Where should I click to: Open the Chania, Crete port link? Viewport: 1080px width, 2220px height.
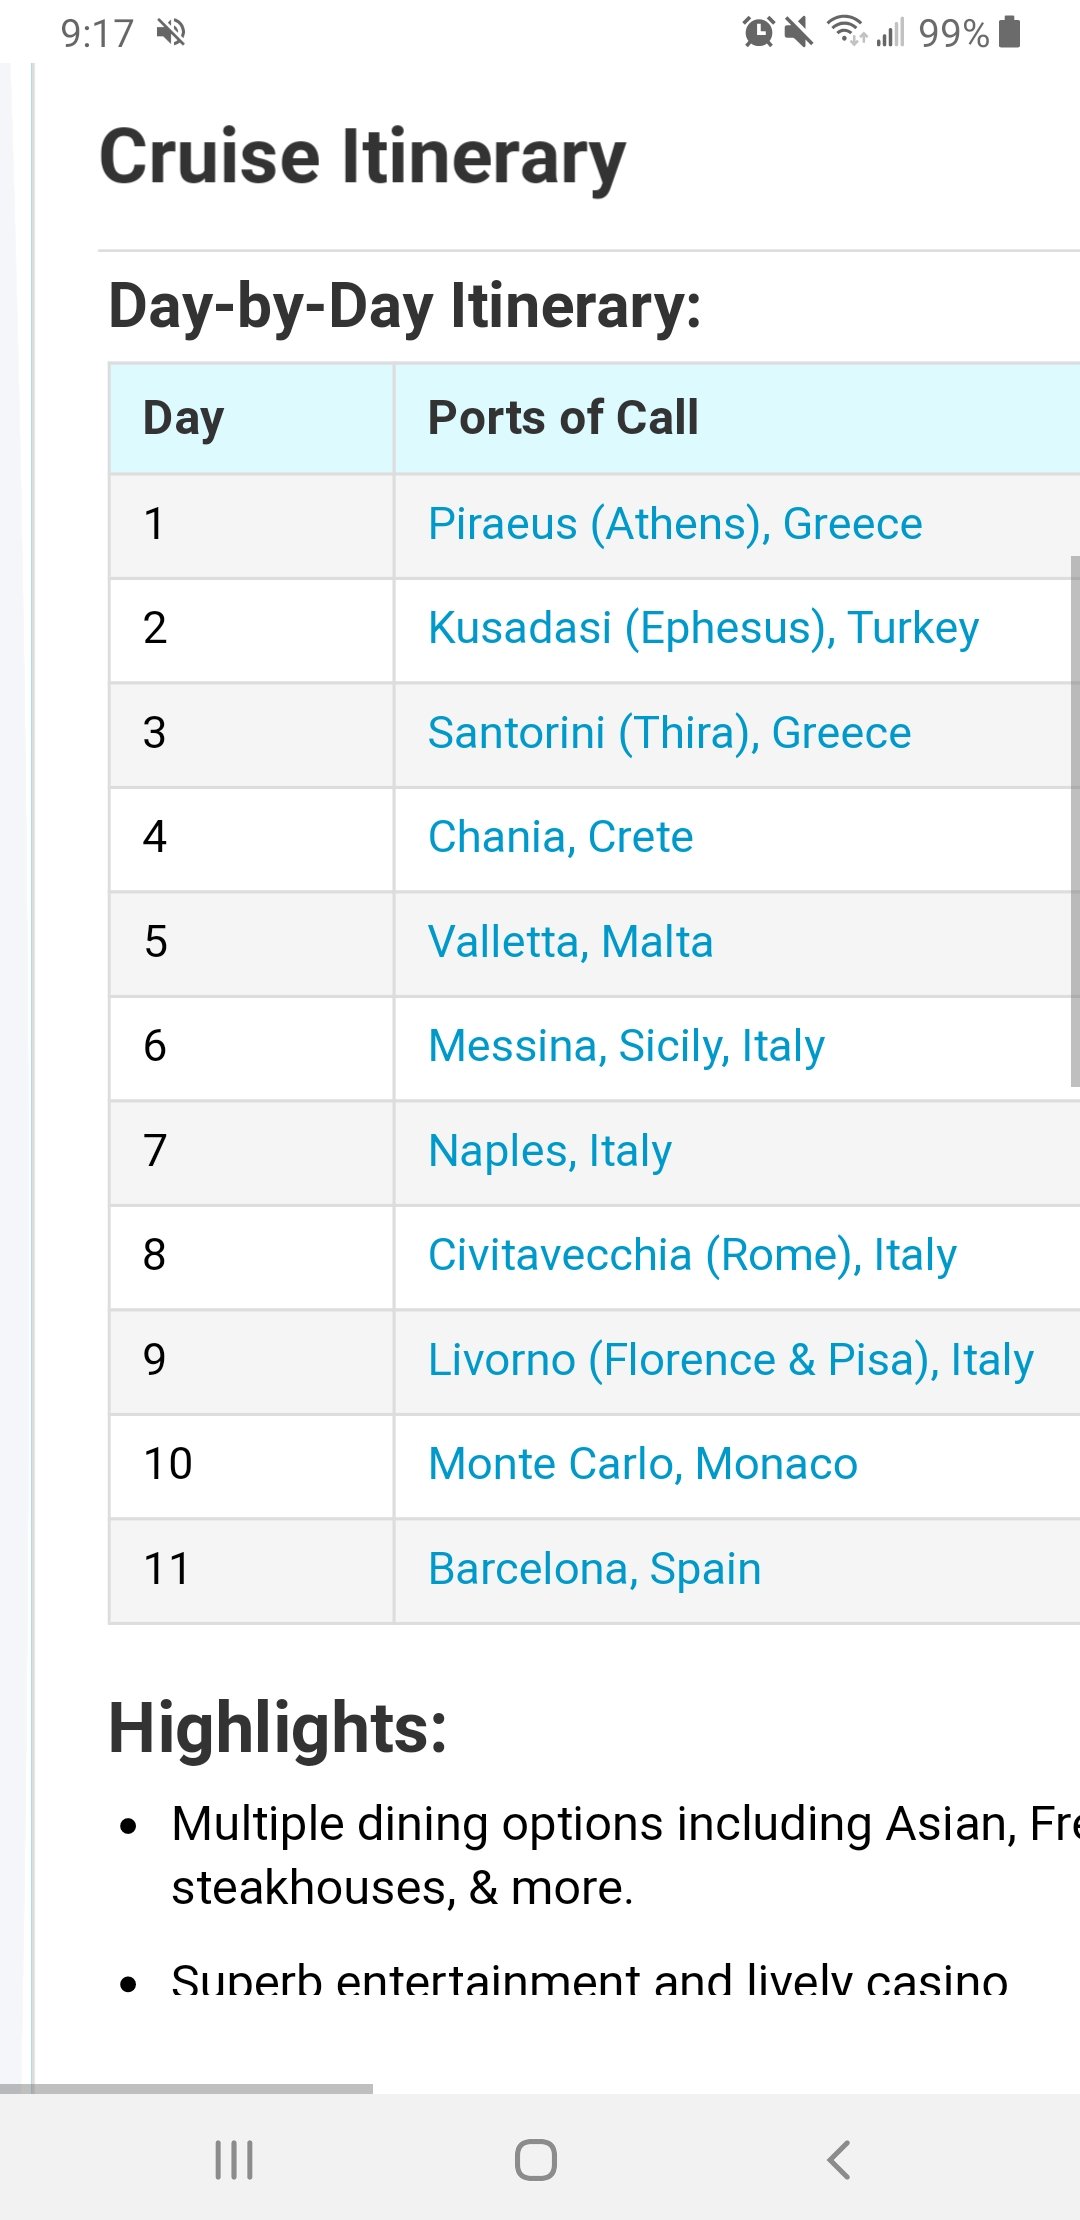[560, 837]
